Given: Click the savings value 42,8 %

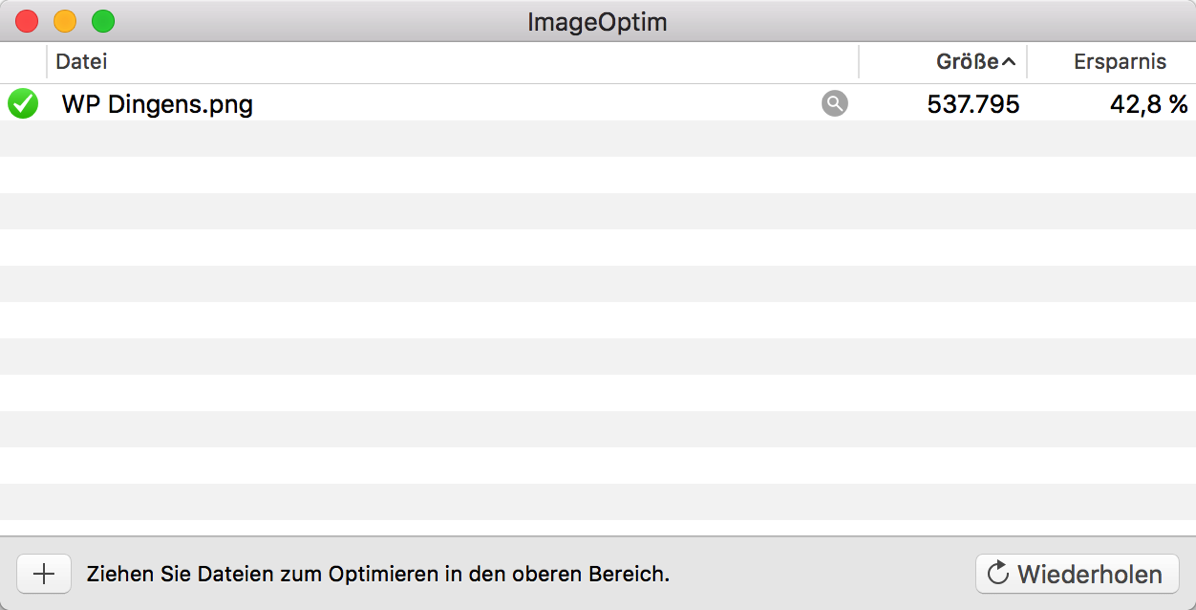Looking at the screenshot, I should 1149,104.
